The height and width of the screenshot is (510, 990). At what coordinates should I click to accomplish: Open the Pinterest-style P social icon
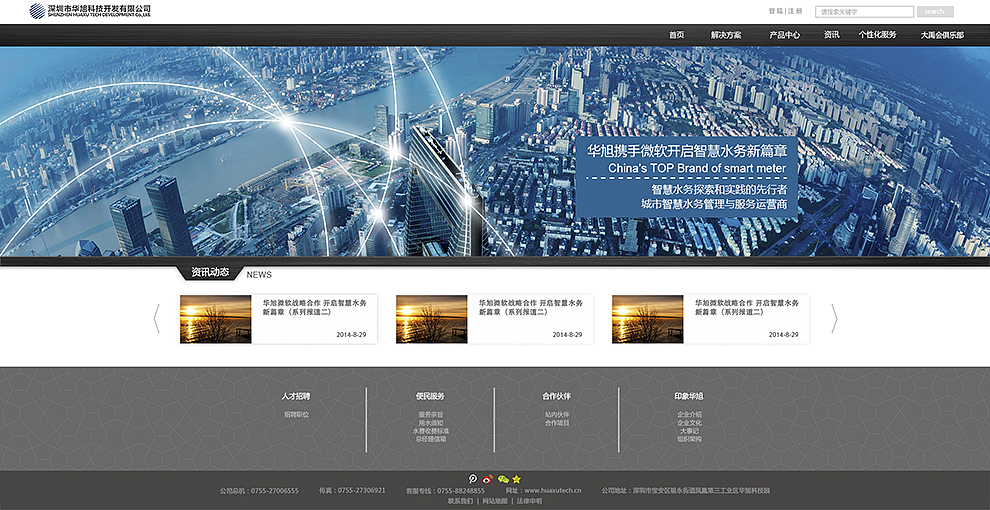pos(473,479)
